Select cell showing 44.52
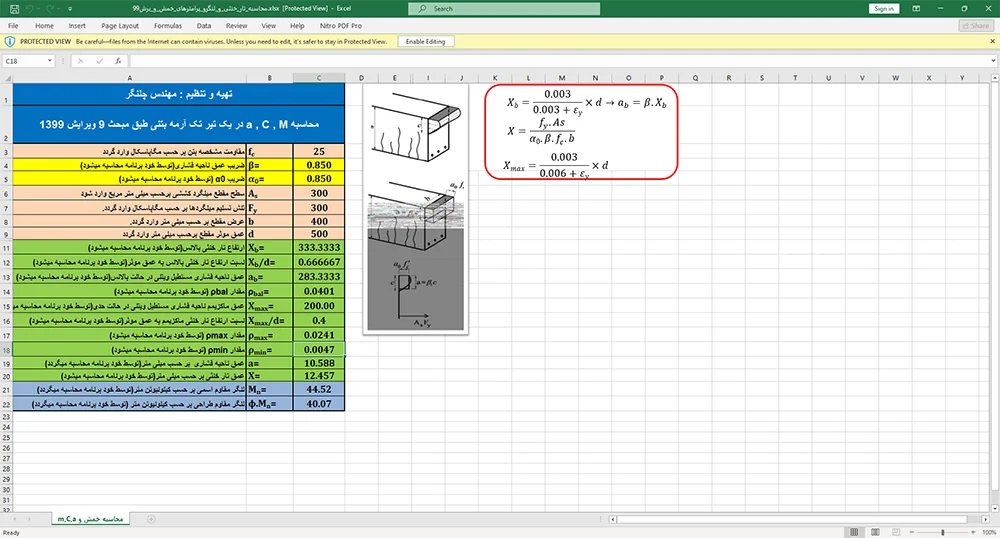 click(x=319, y=389)
